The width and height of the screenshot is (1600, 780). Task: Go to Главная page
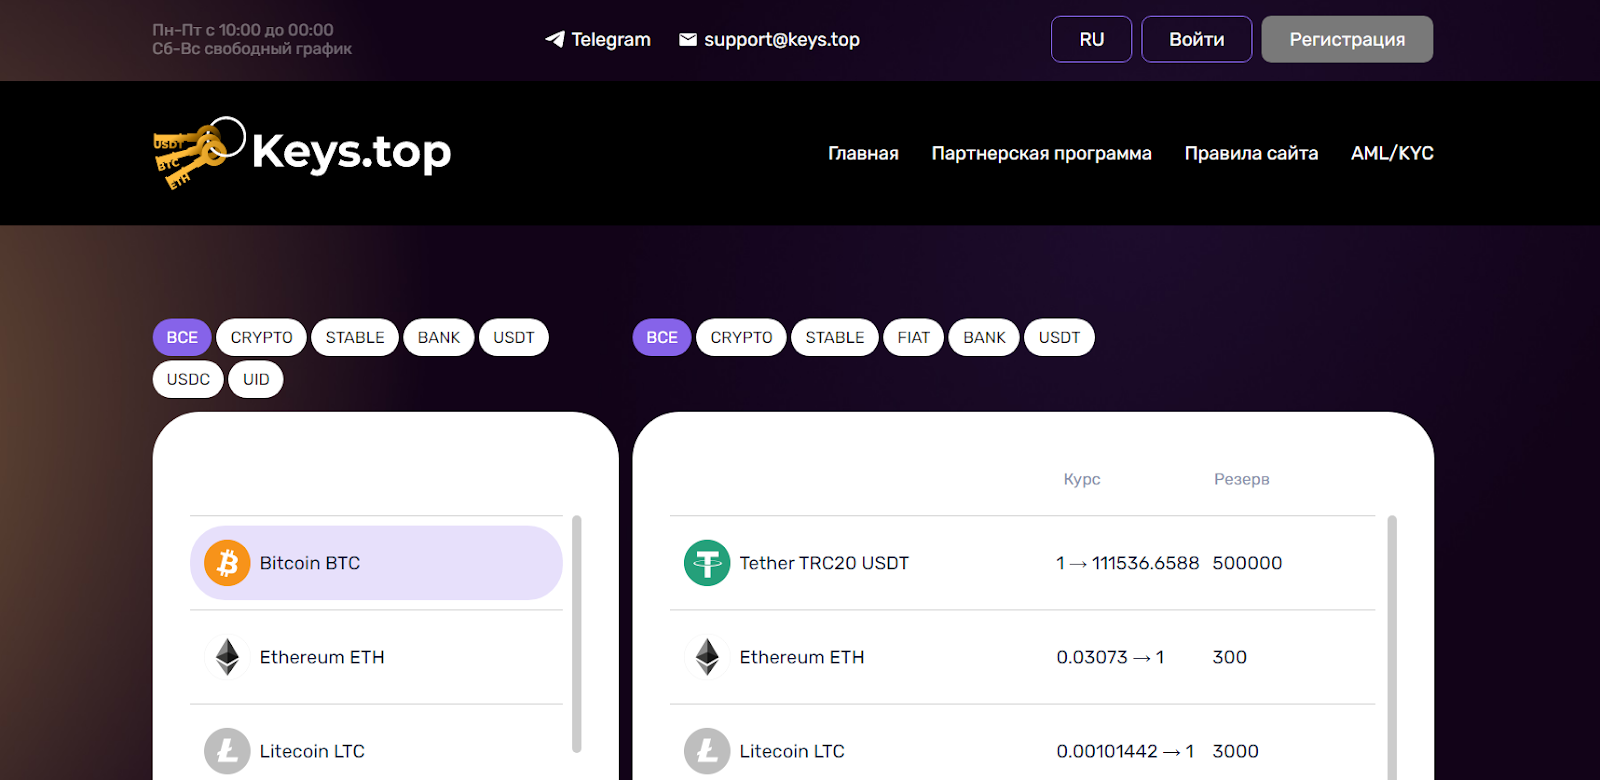863,153
